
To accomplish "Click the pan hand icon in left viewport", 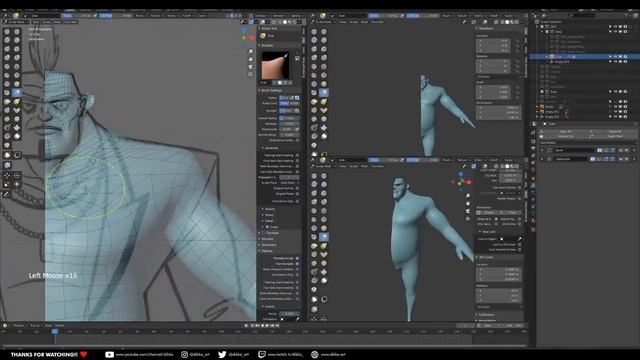I will coord(250,59).
